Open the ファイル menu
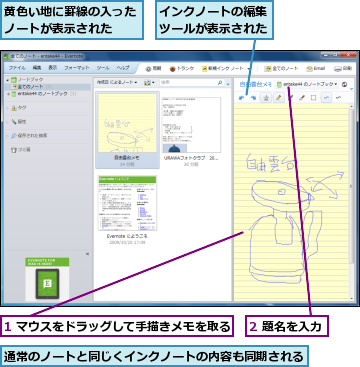This screenshot has width=360, height=367. click(x=17, y=68)
